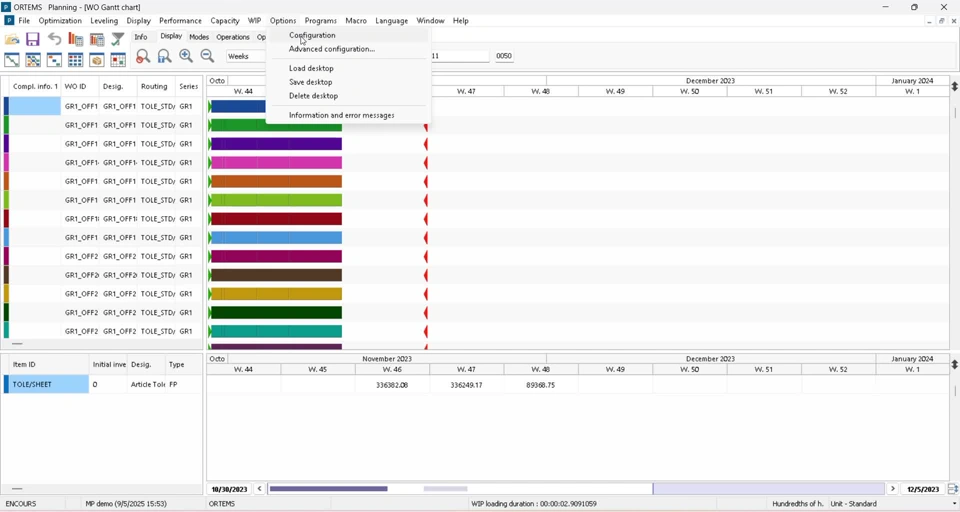Click the 89368.75 value in W. 48
960x512 pixels.
tap(541, 385)
